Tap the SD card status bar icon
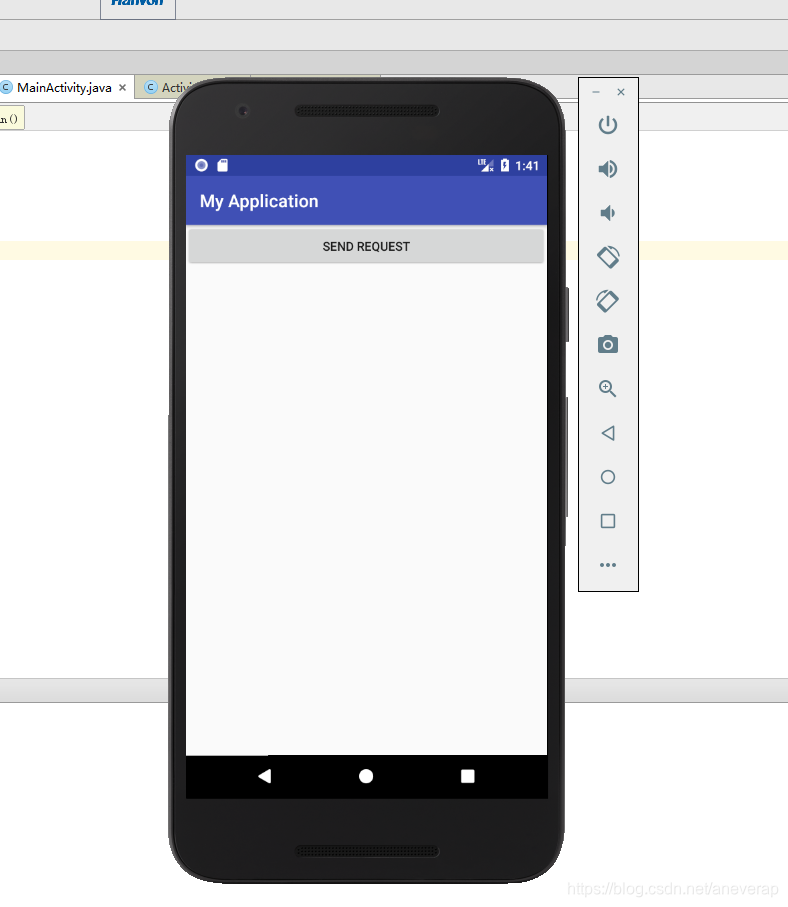The image size is (788, 907). pyautogui.click(x=222, y=165)
